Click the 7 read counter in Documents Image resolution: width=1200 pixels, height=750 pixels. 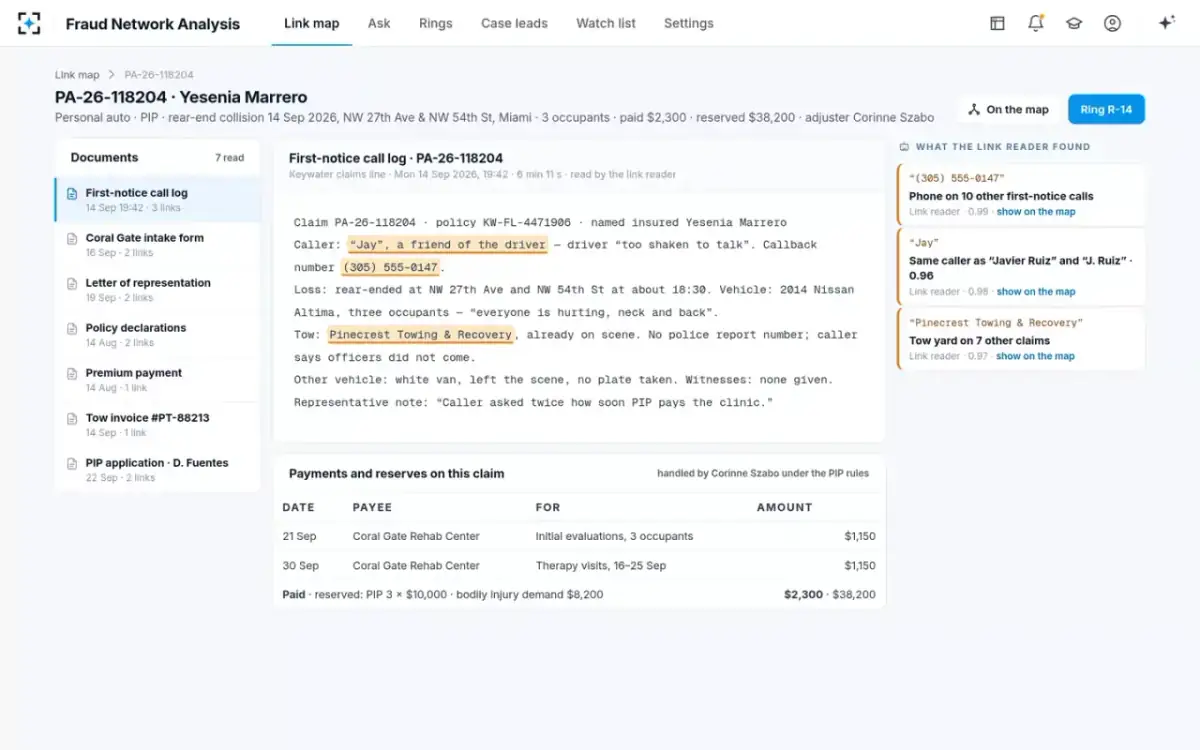[229, 158]
